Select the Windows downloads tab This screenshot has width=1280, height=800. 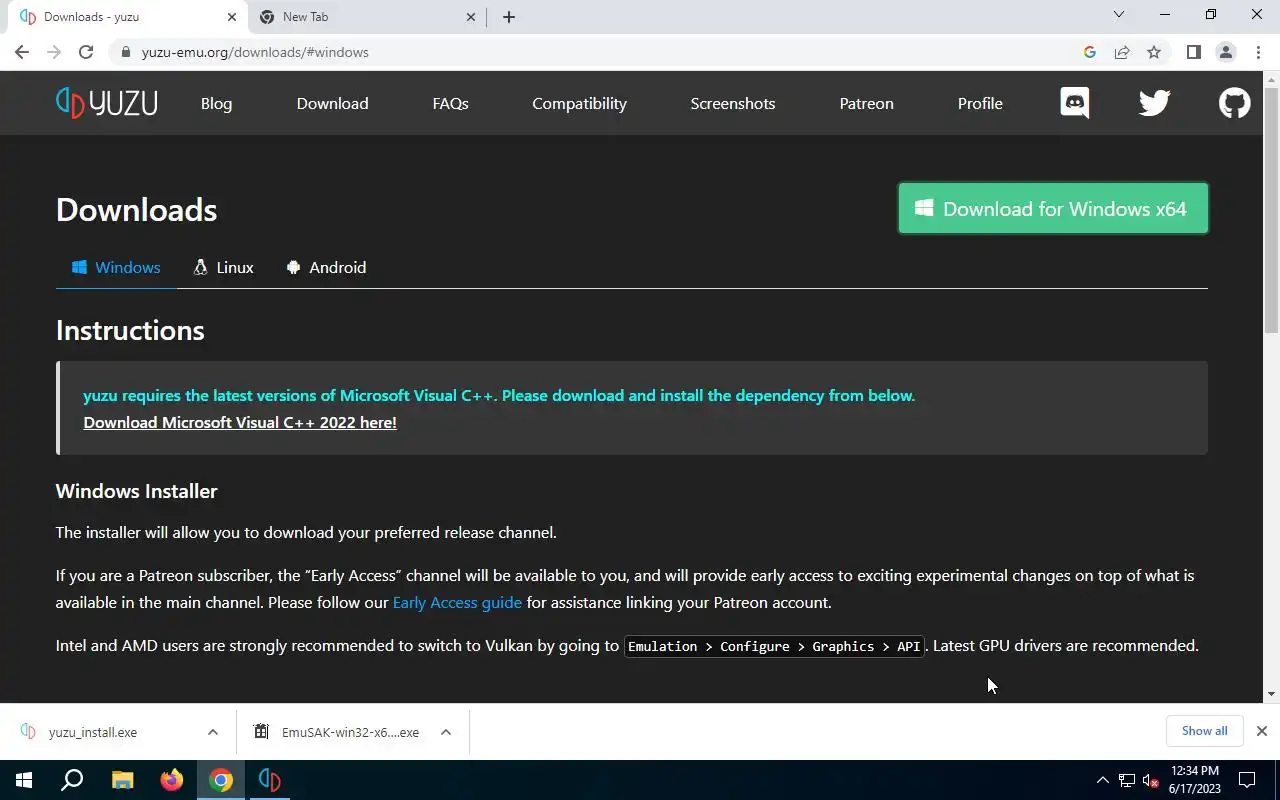tap(116, 267)
